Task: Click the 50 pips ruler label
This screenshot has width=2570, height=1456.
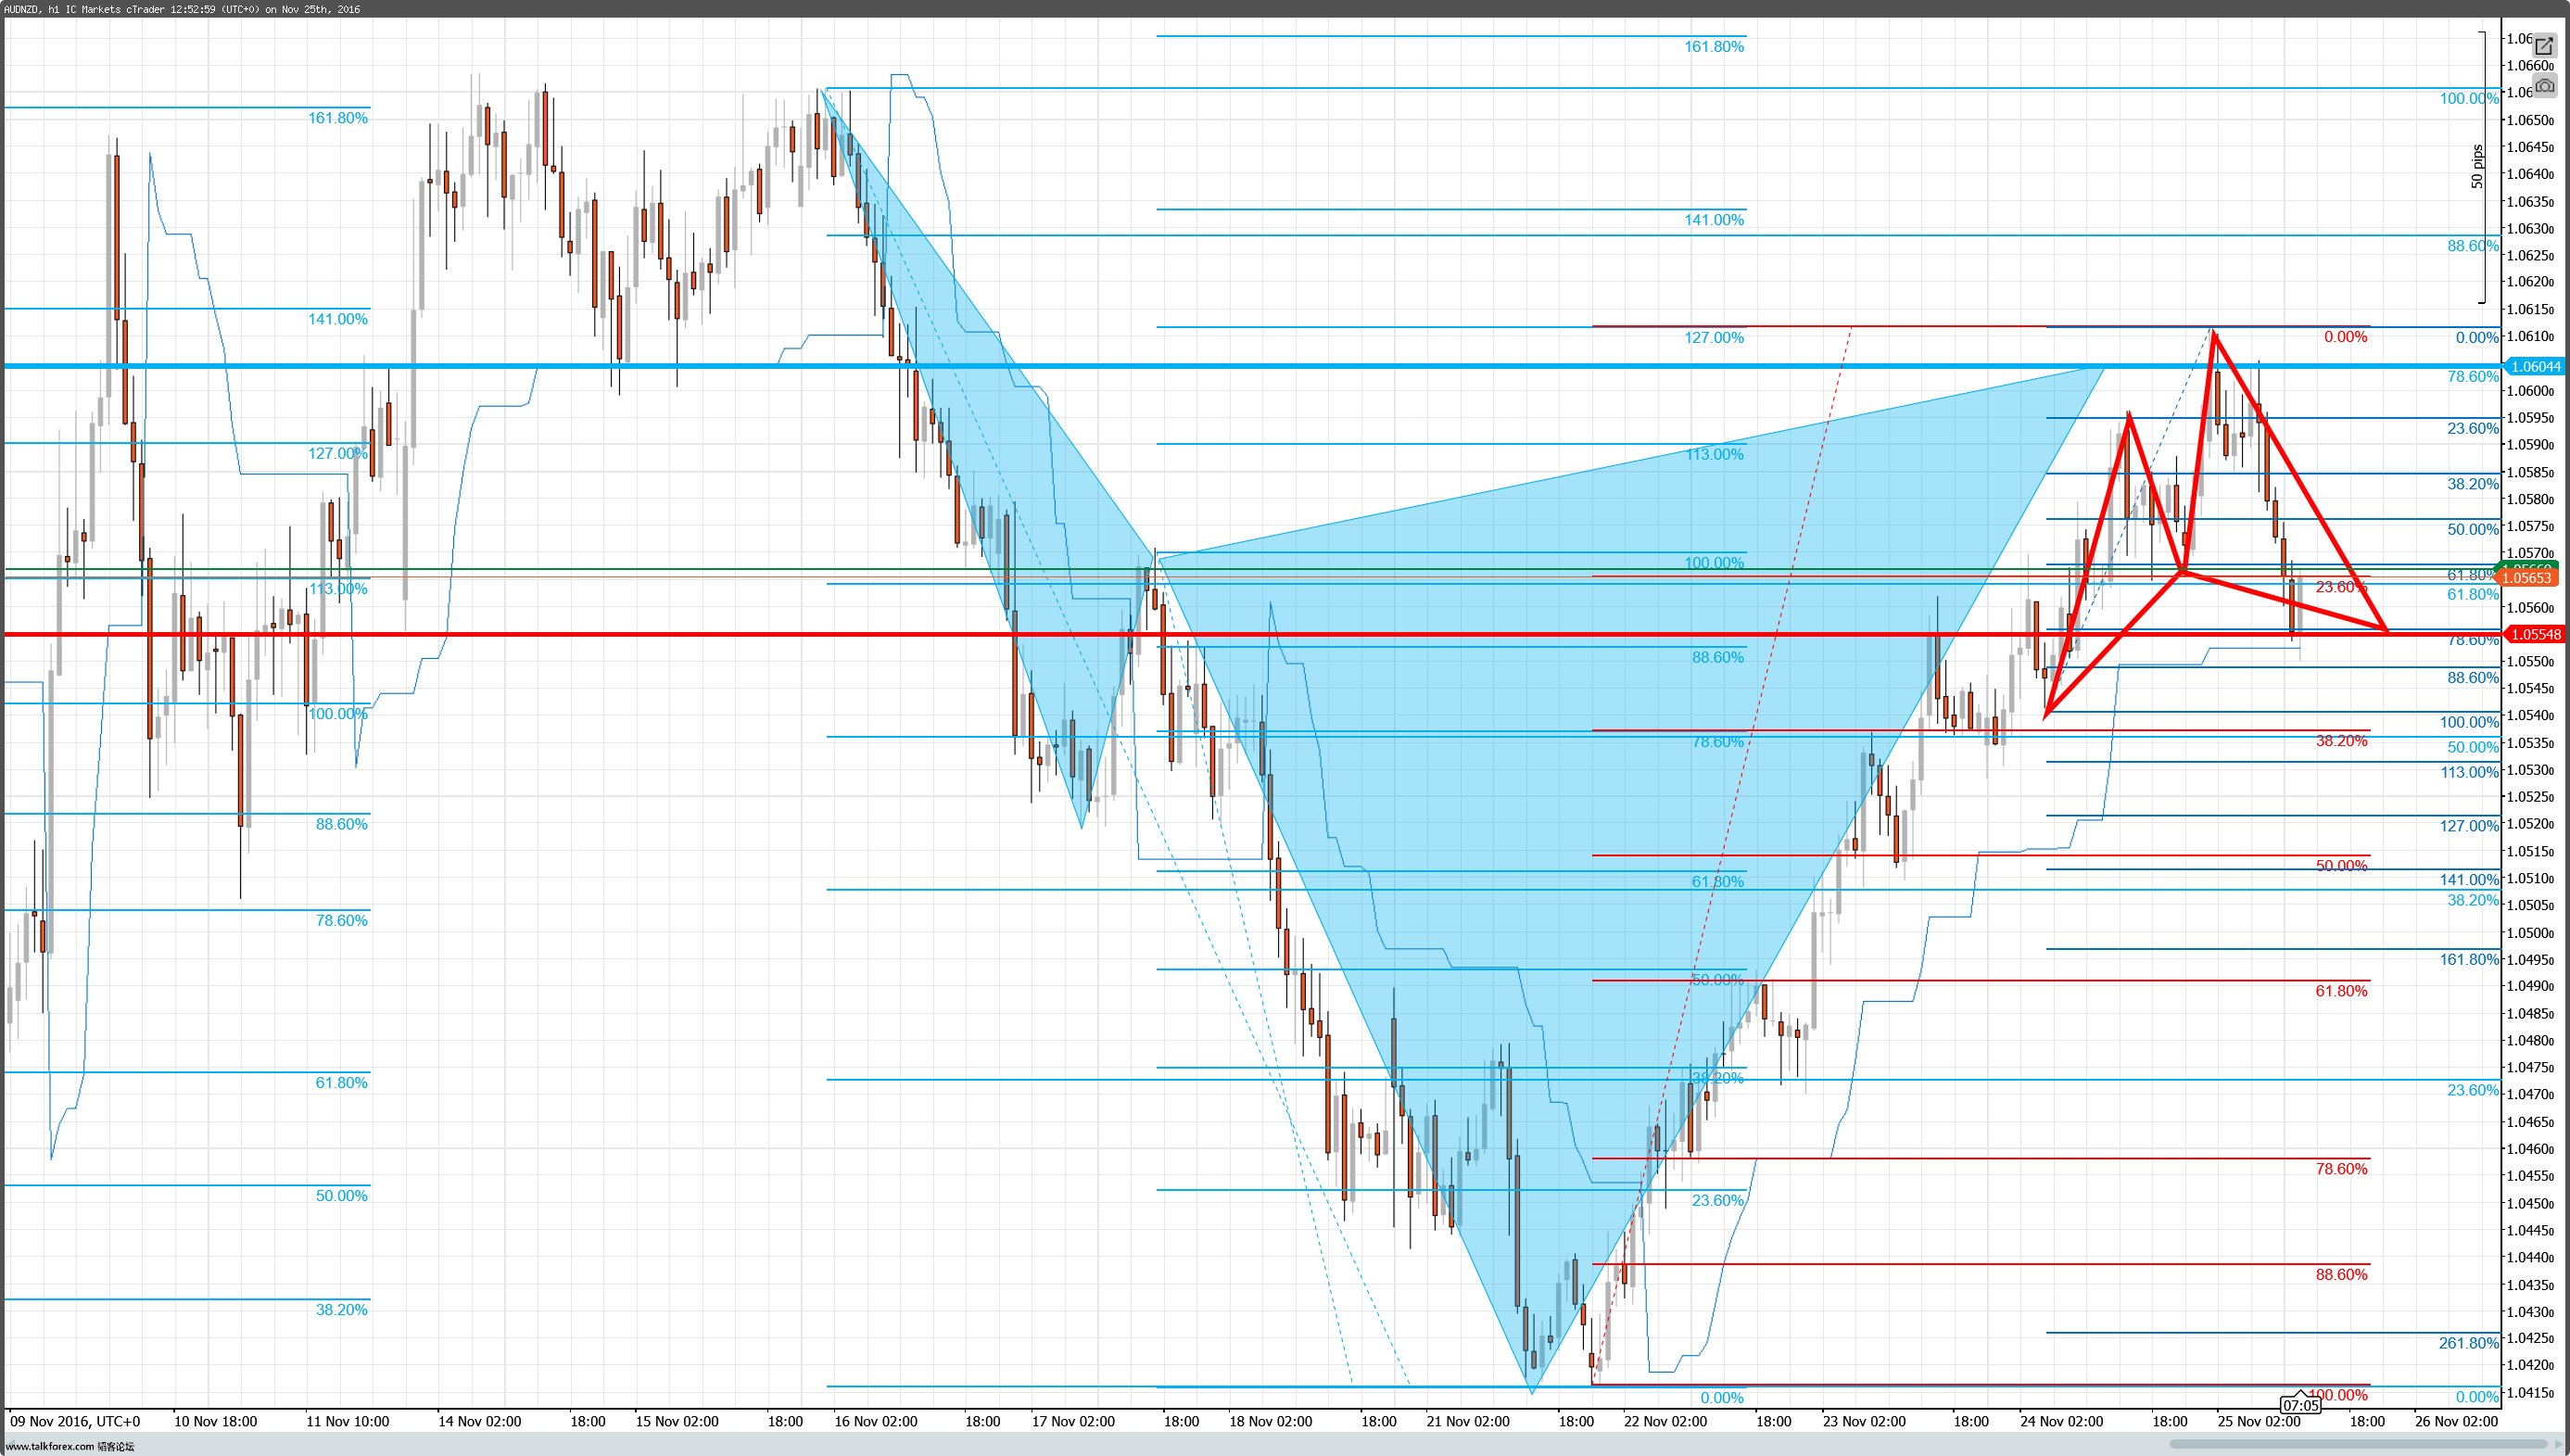Action: pyautogui.click(x=2476, y=166)
